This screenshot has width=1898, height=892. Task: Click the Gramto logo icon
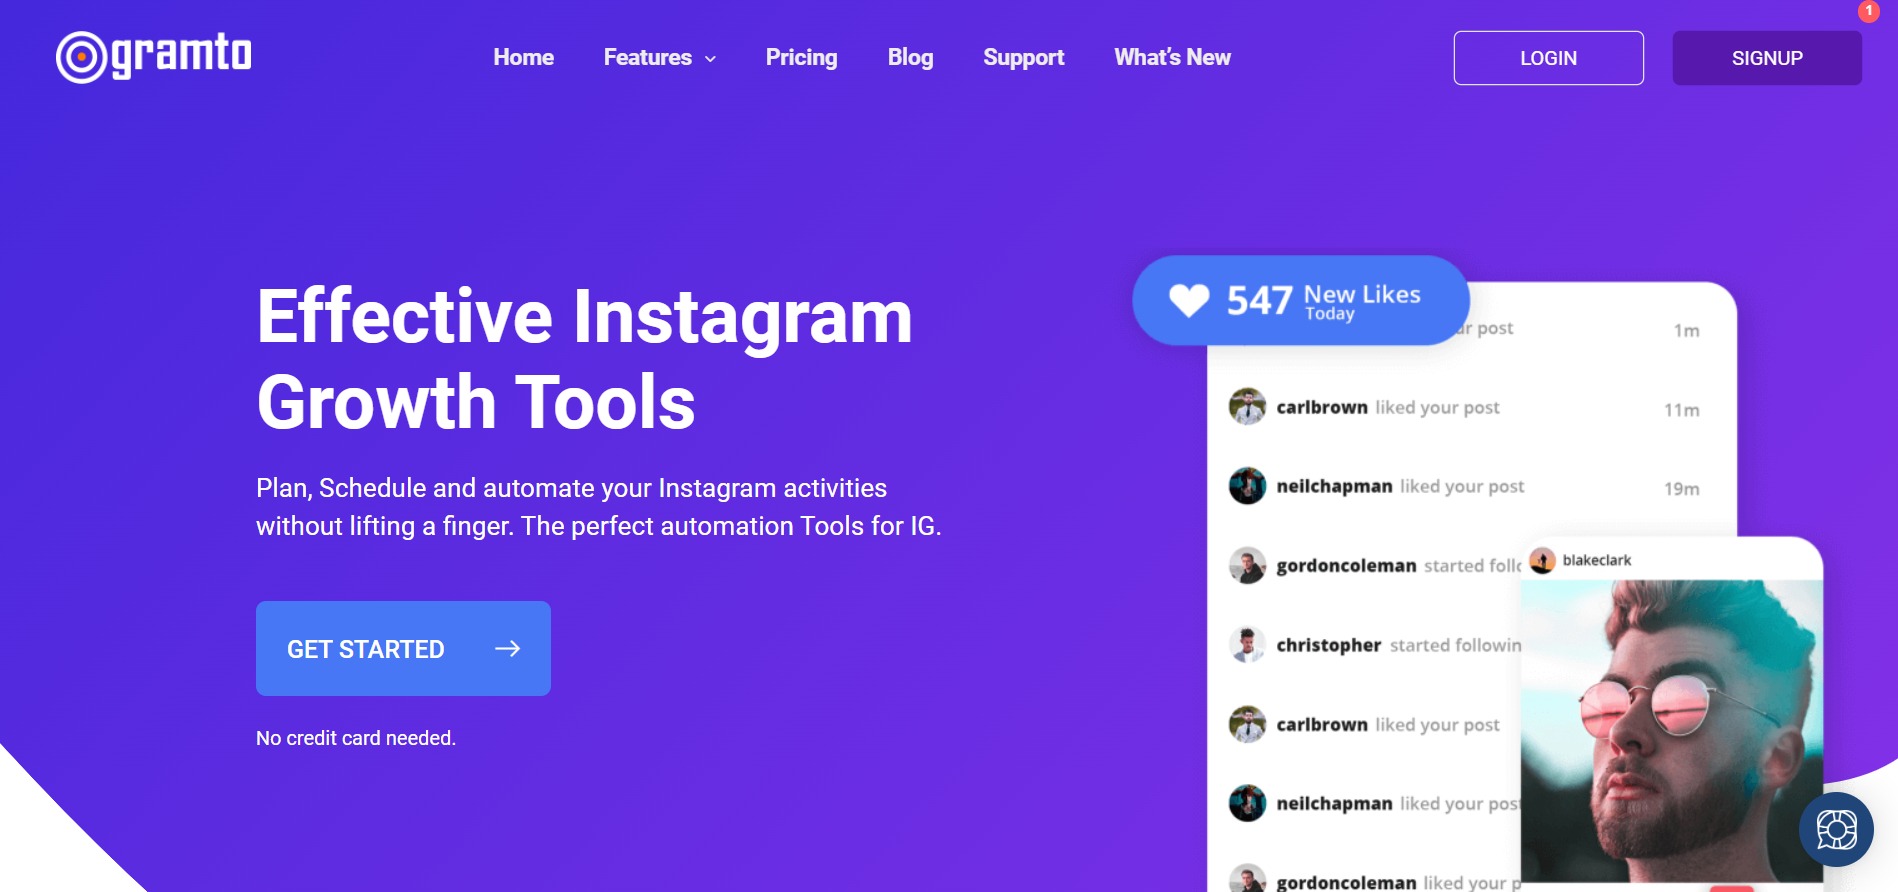click(x=81, y=57)
